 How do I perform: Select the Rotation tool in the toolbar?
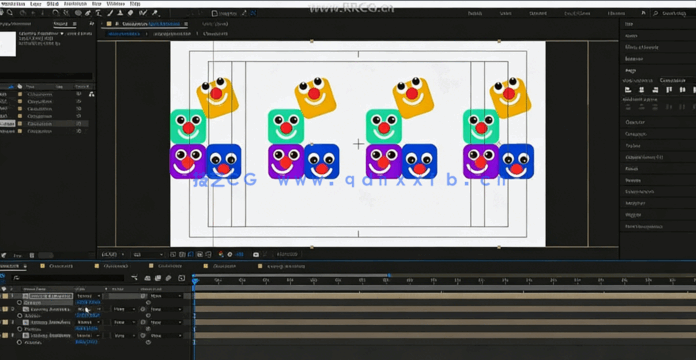pyautogui.click(x=55, y=13)
